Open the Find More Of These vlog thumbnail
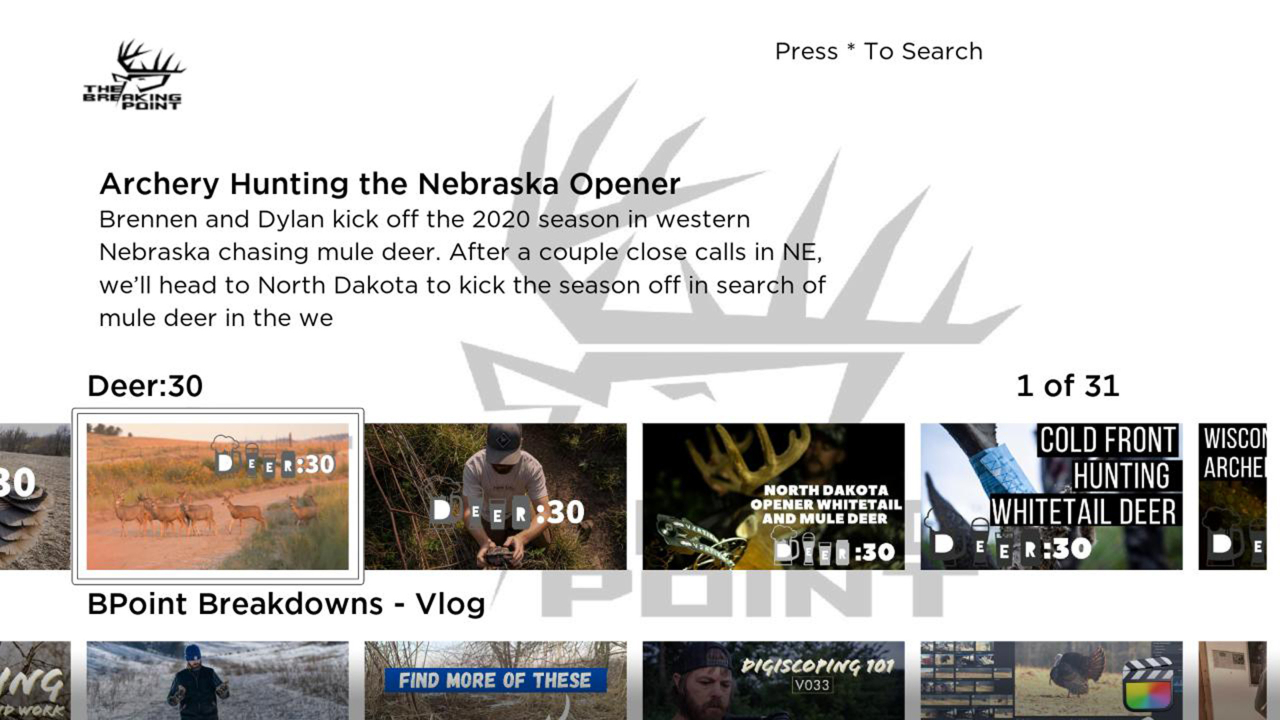 point(496,681)
